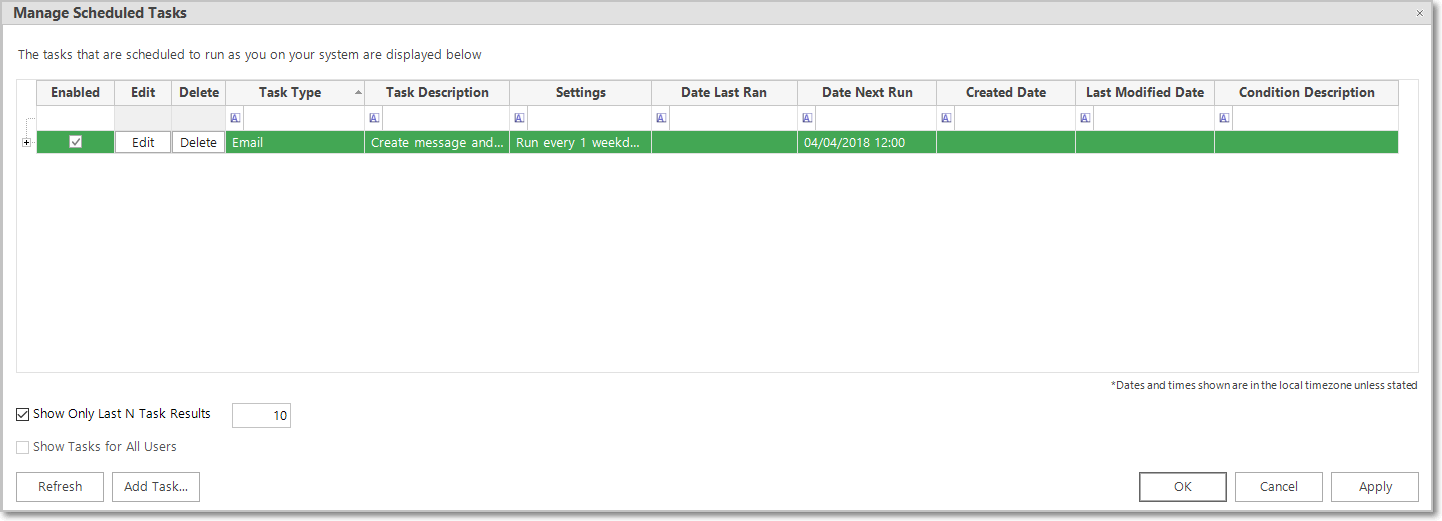Sort by the Task Type column header
Image resolution: width=1442 pixels, height=521 pixels.
(295, 92)
